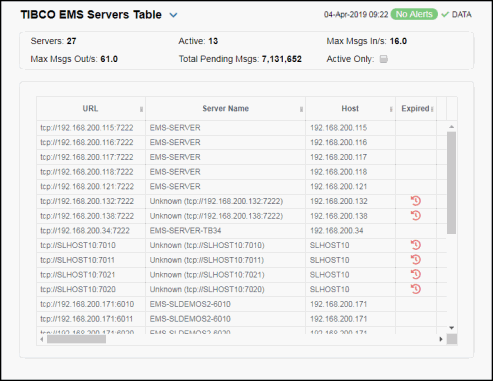Viewport: 493px width, 381px height.
Task: Open Server Name column menu handle
Action: (301, 109)
